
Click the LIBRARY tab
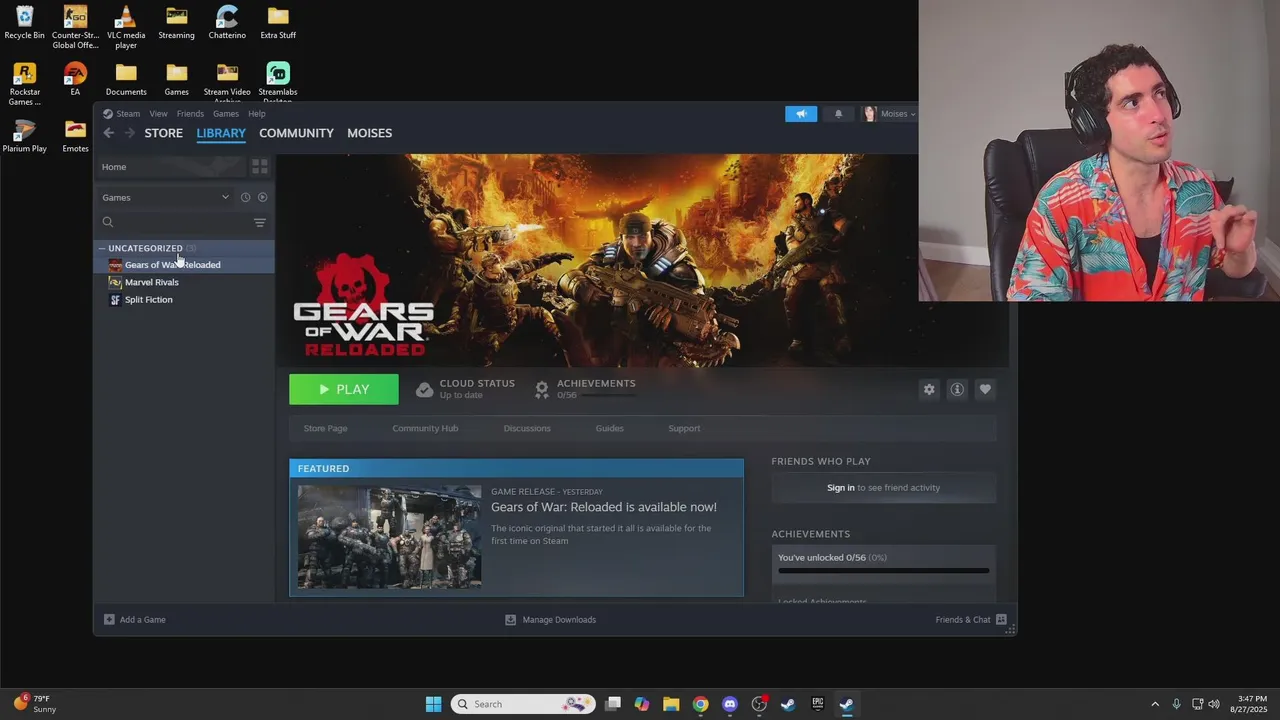coord(221,133)
